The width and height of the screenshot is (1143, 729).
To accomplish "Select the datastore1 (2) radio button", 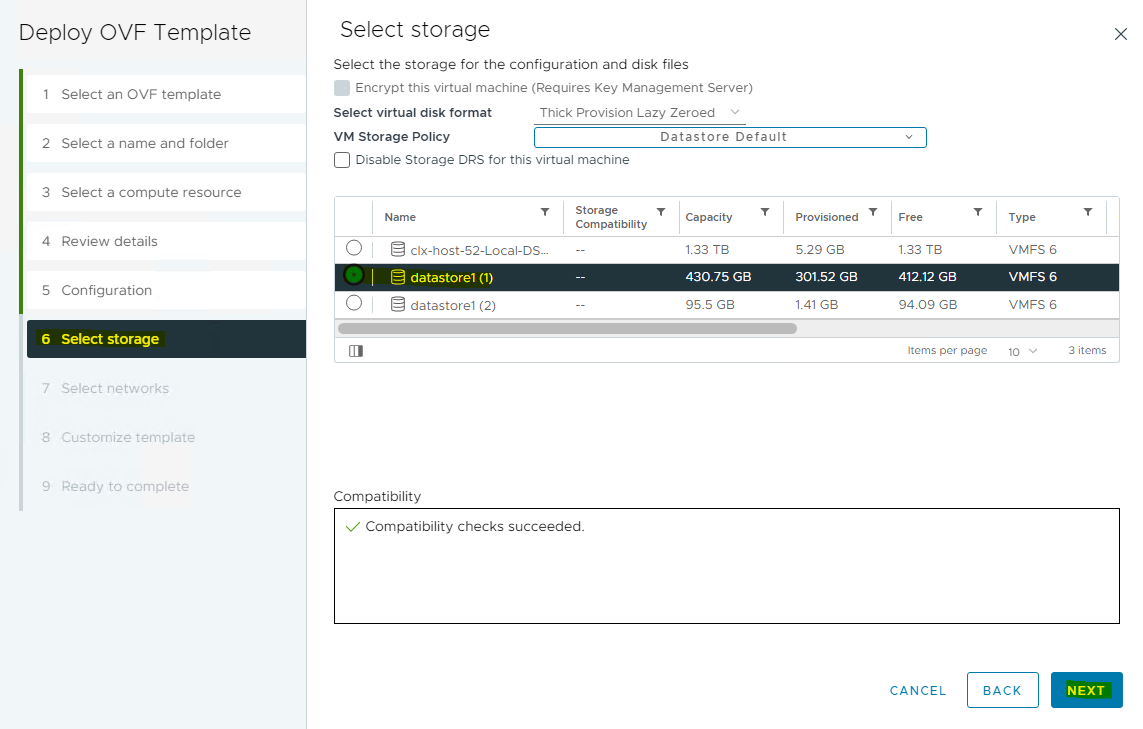I will 354,303.
